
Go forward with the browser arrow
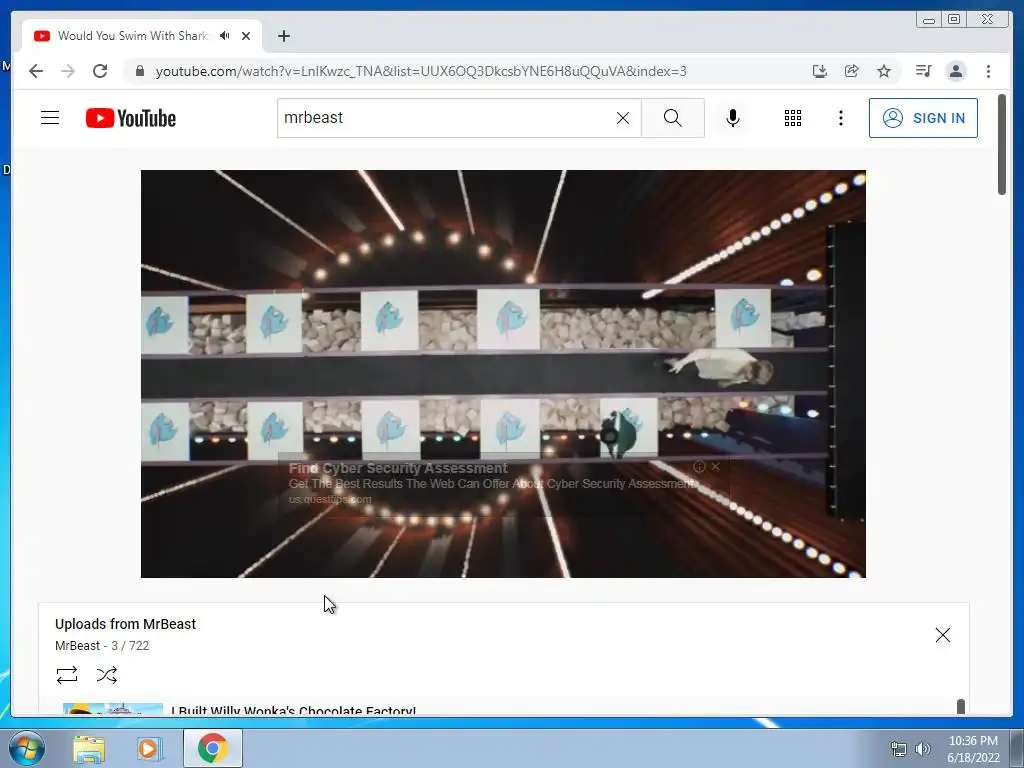(68, 71)
